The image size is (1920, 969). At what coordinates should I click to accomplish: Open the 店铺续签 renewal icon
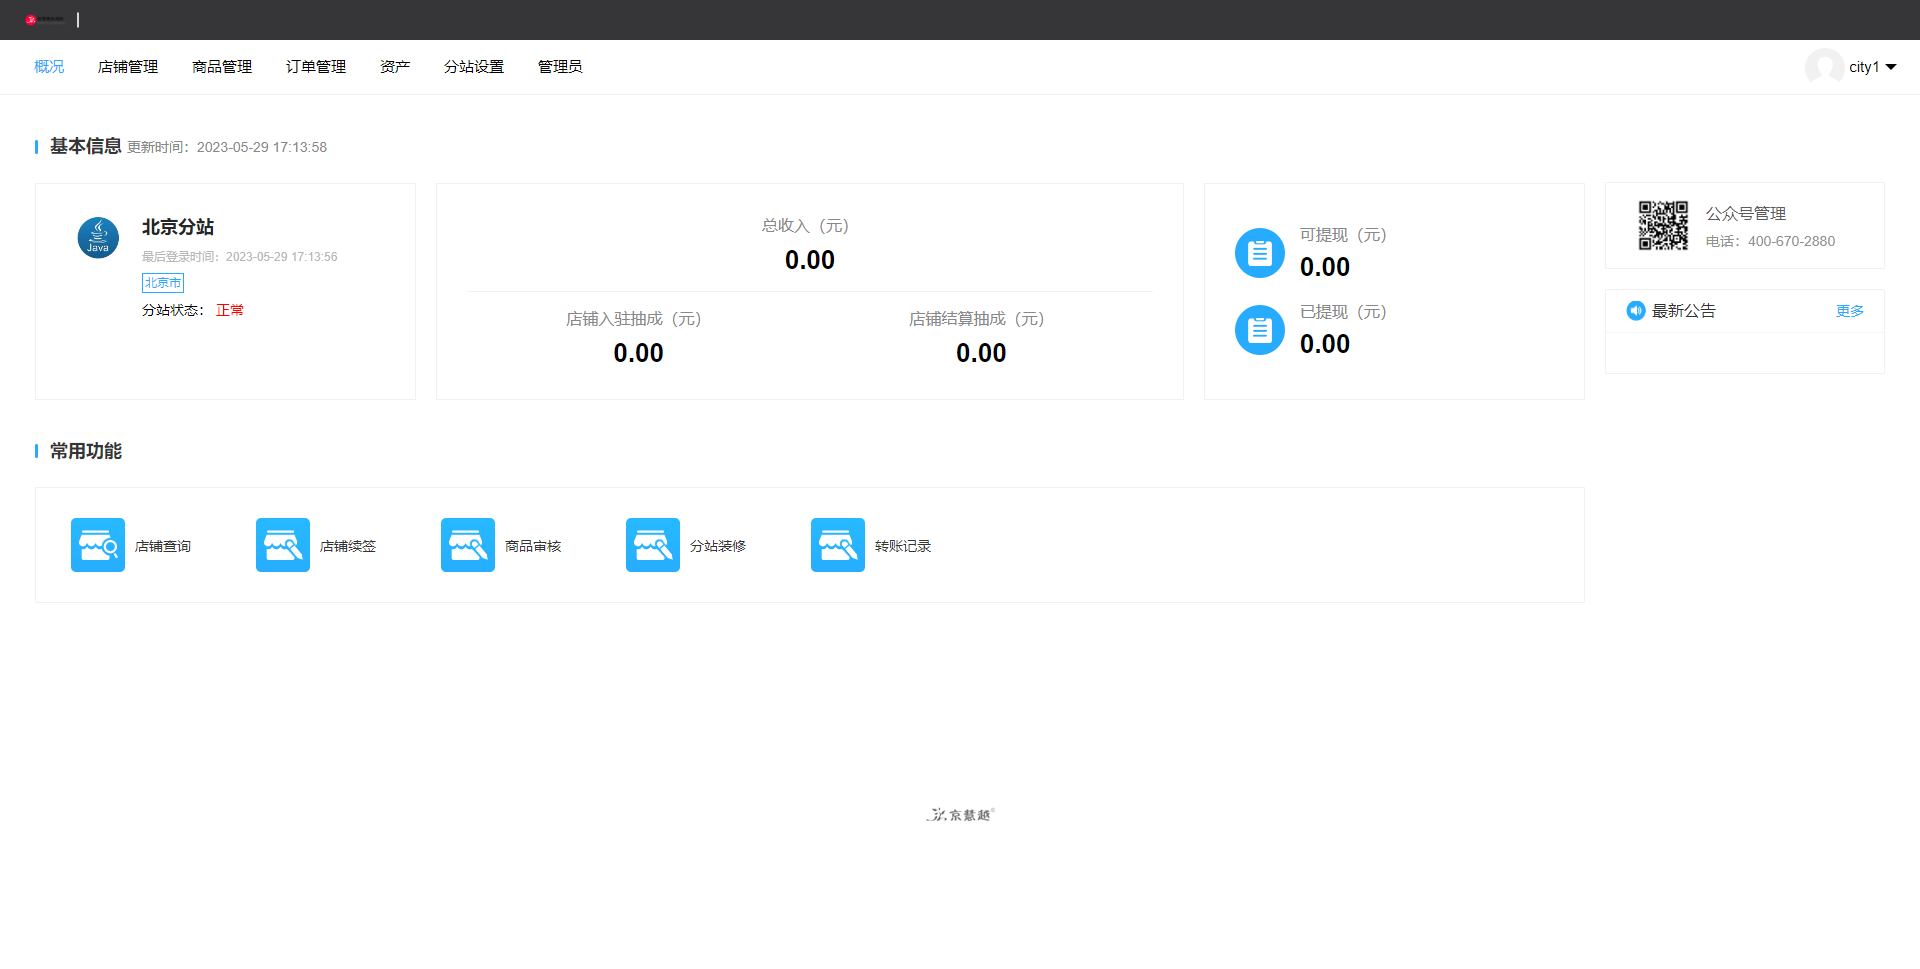283,545
